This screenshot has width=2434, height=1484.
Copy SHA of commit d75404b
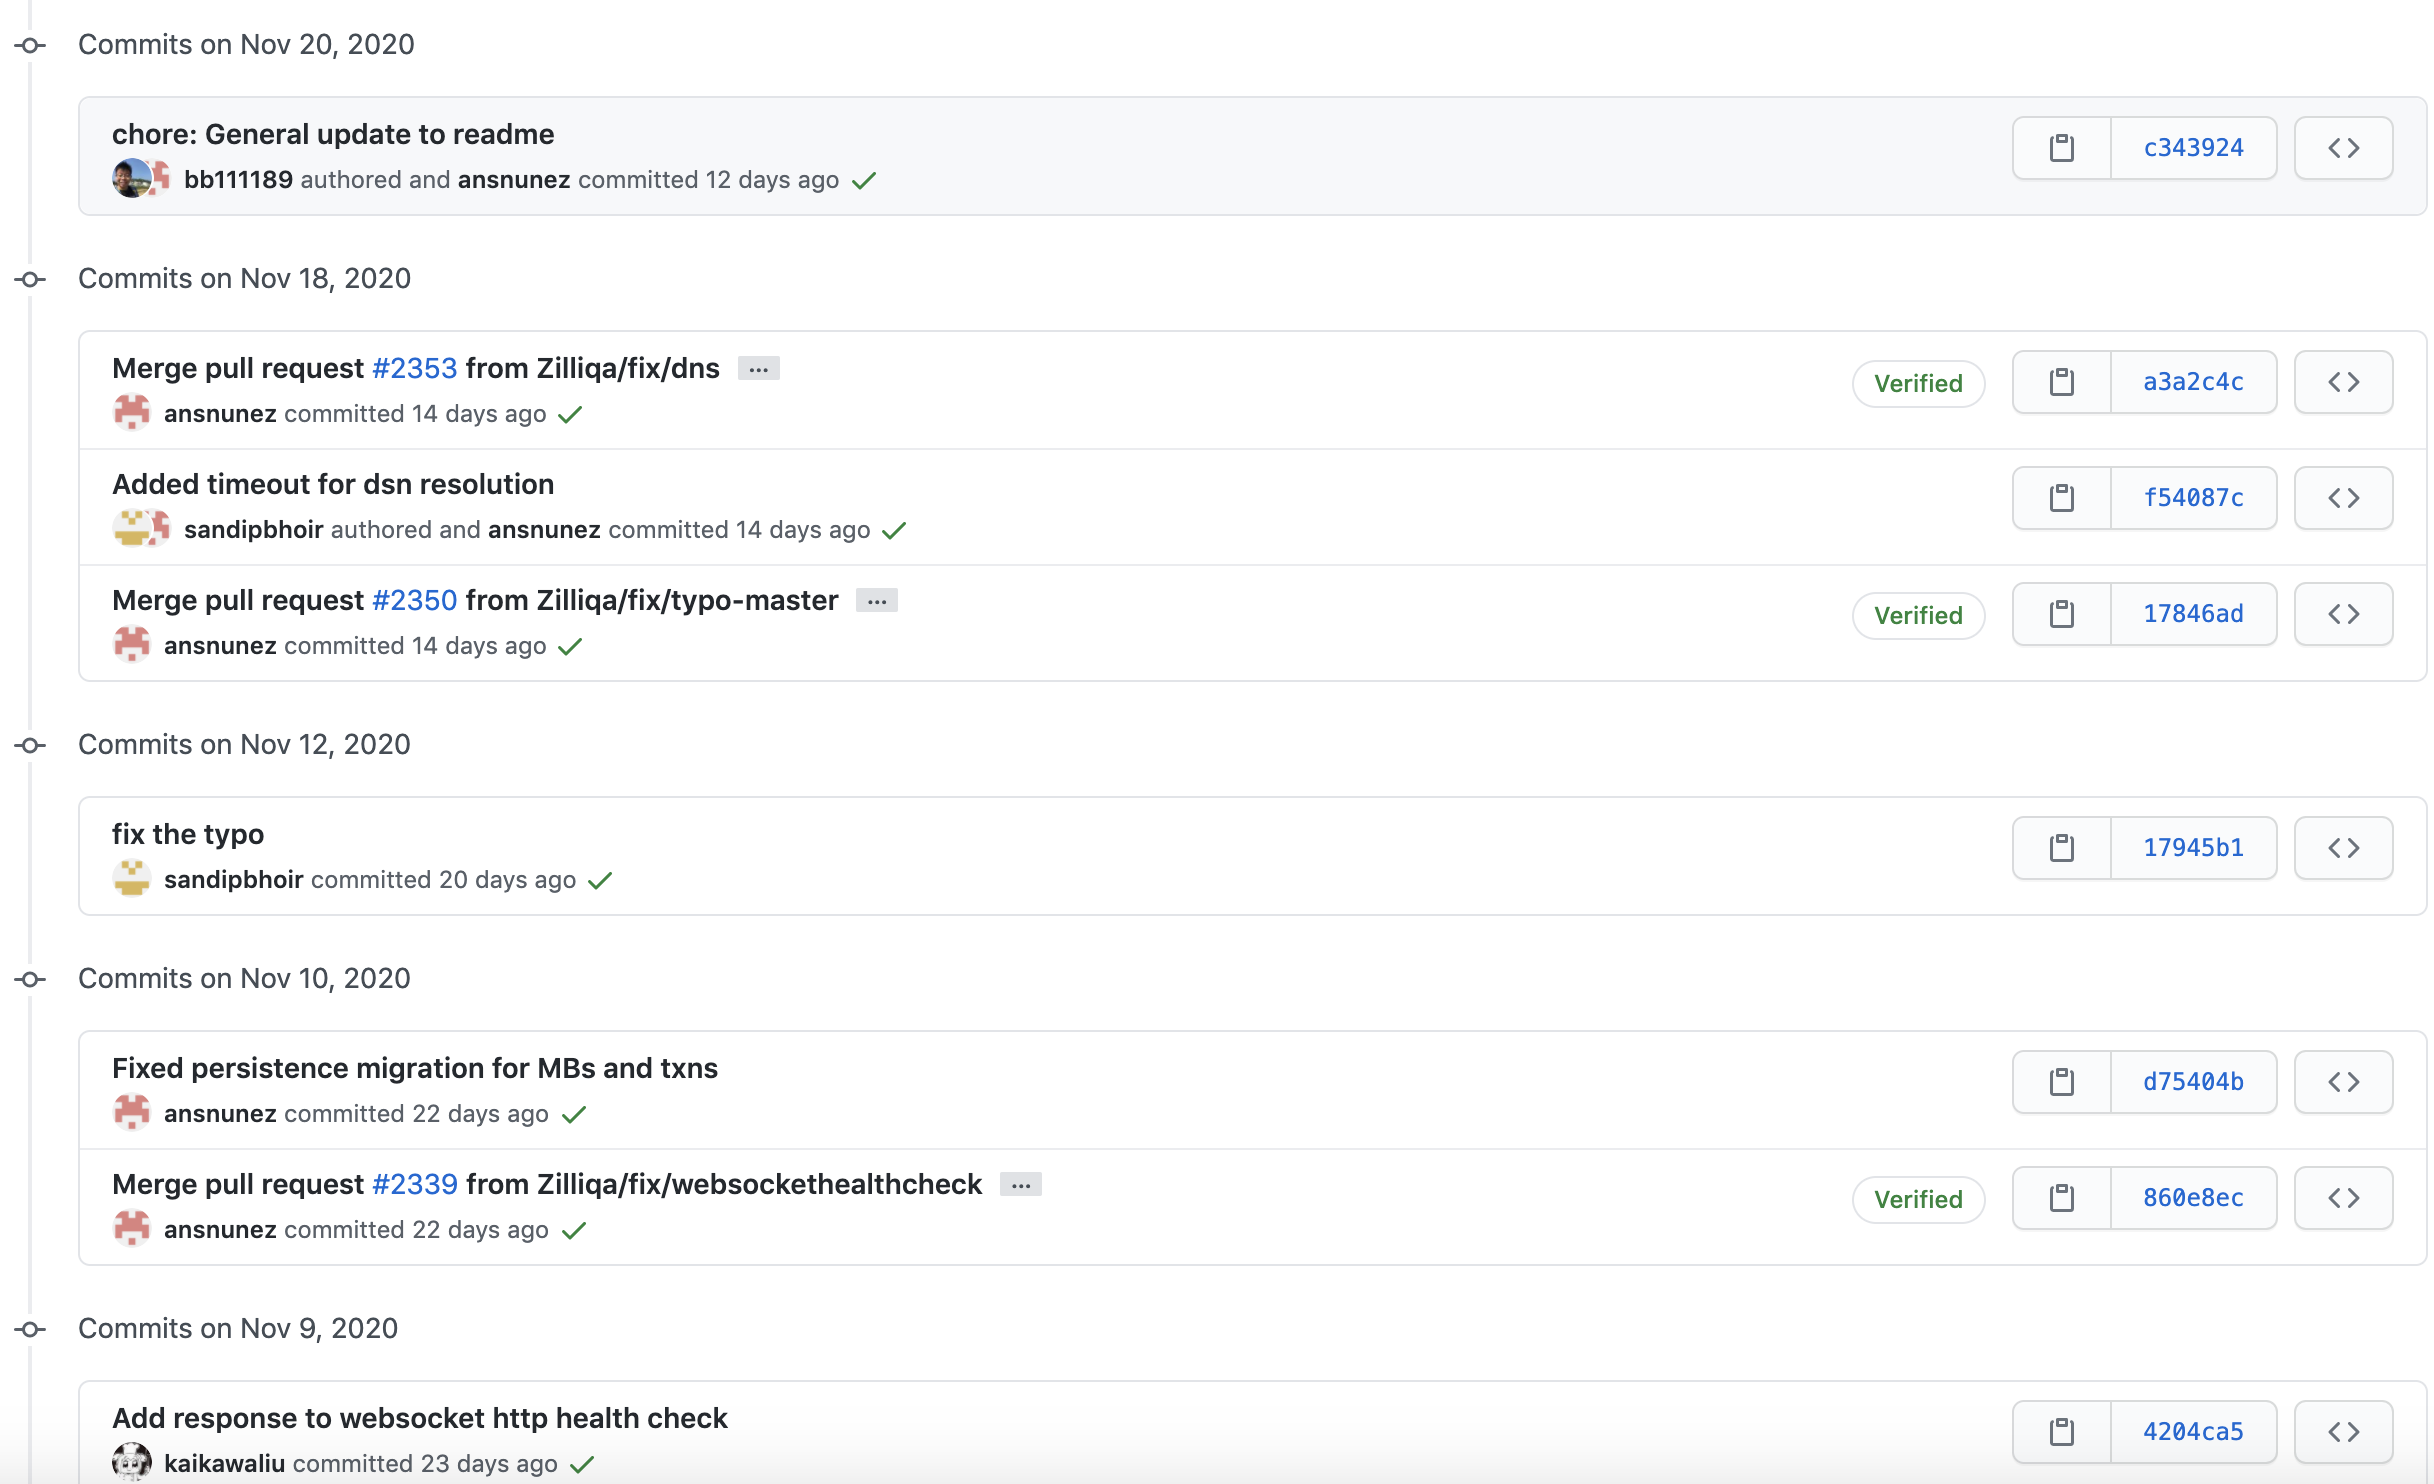coord(2061,1082)
